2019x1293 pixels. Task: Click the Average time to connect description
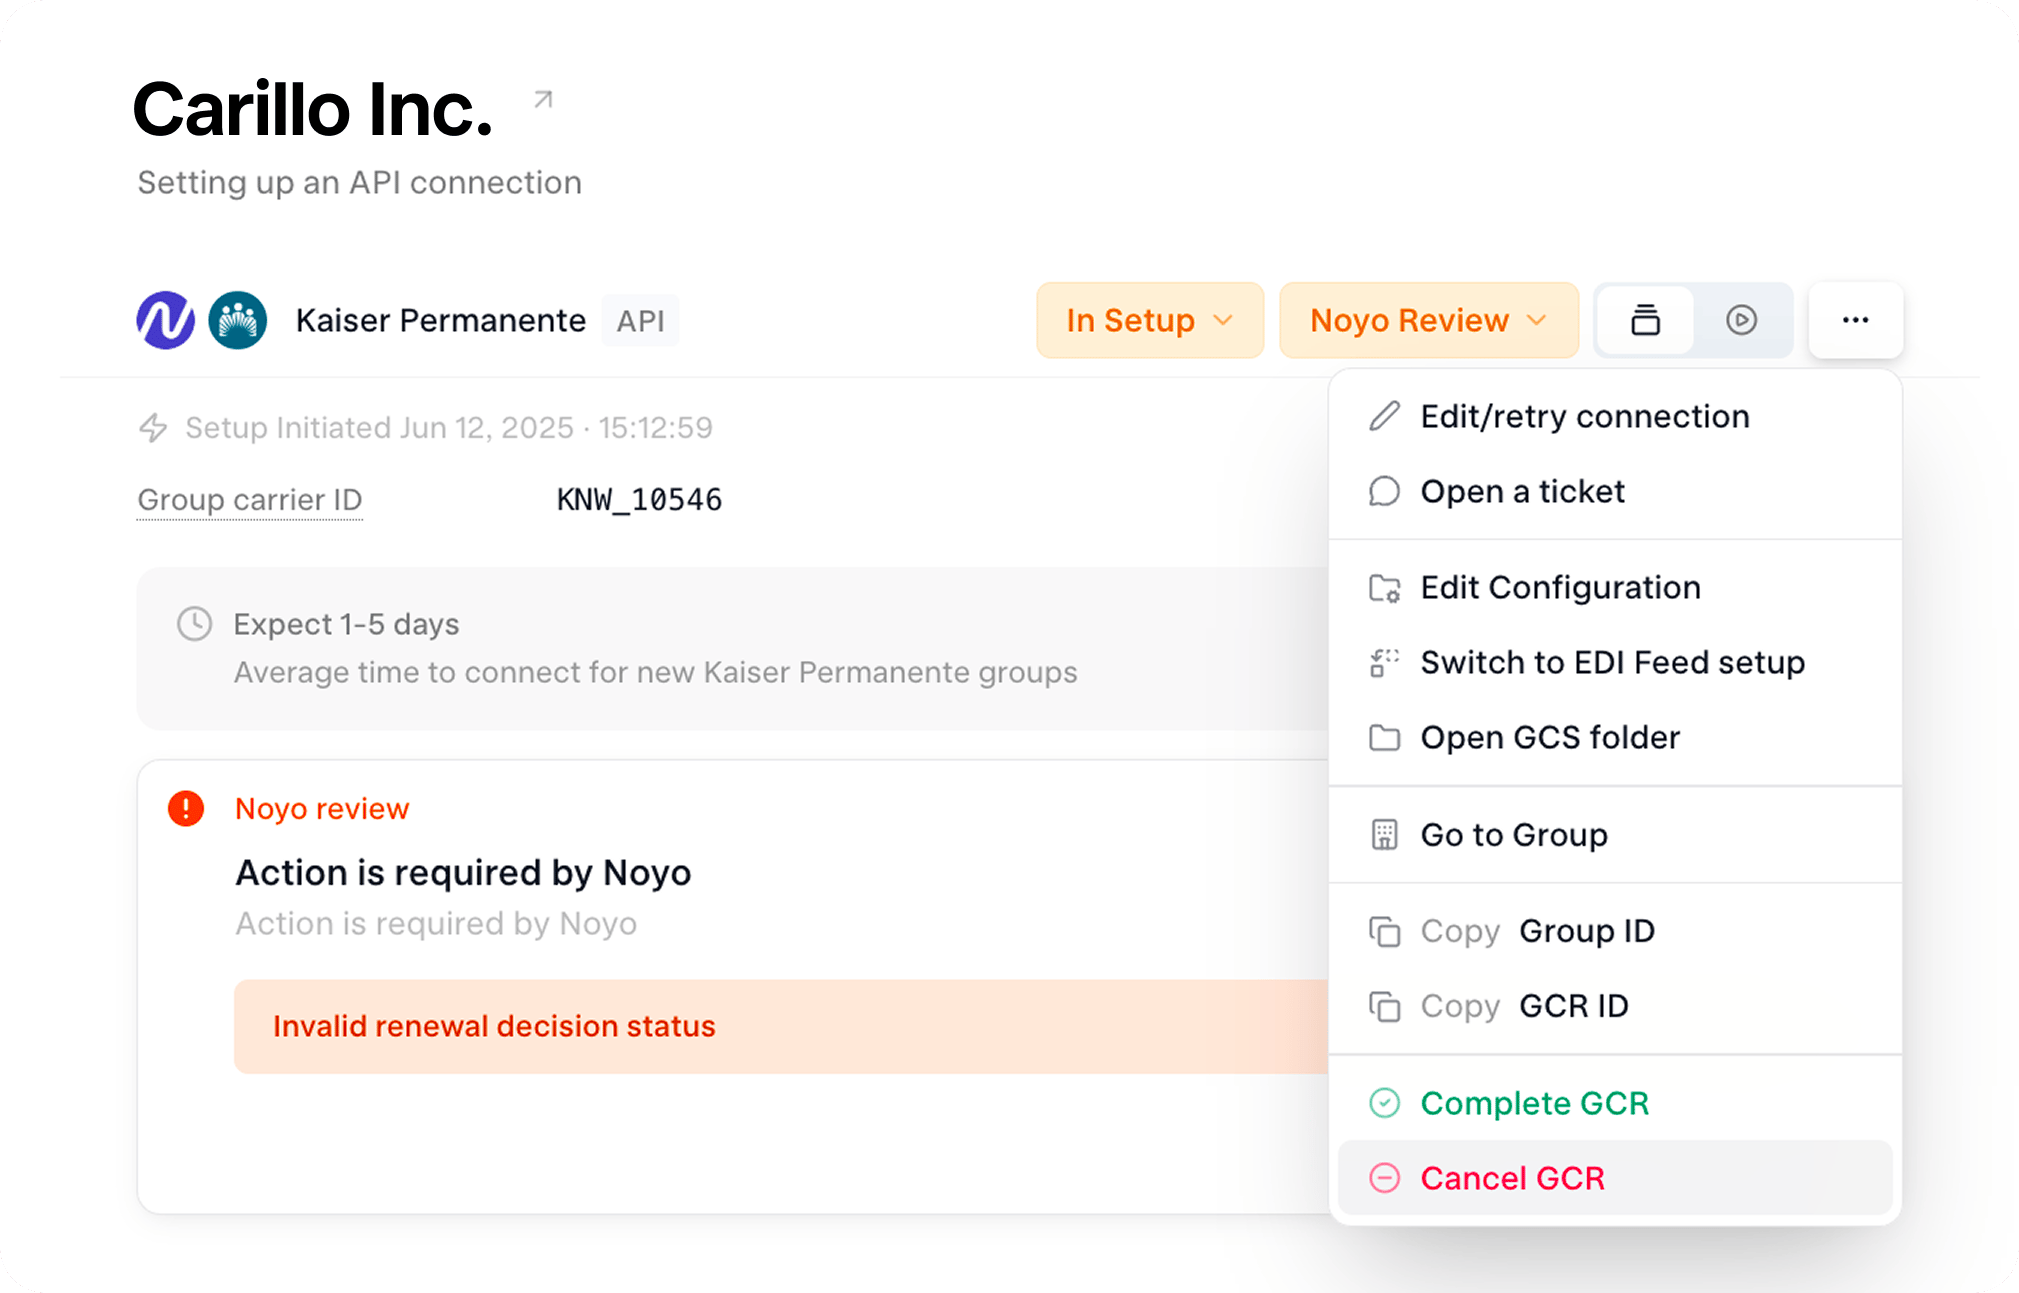(x=656, y=672)
